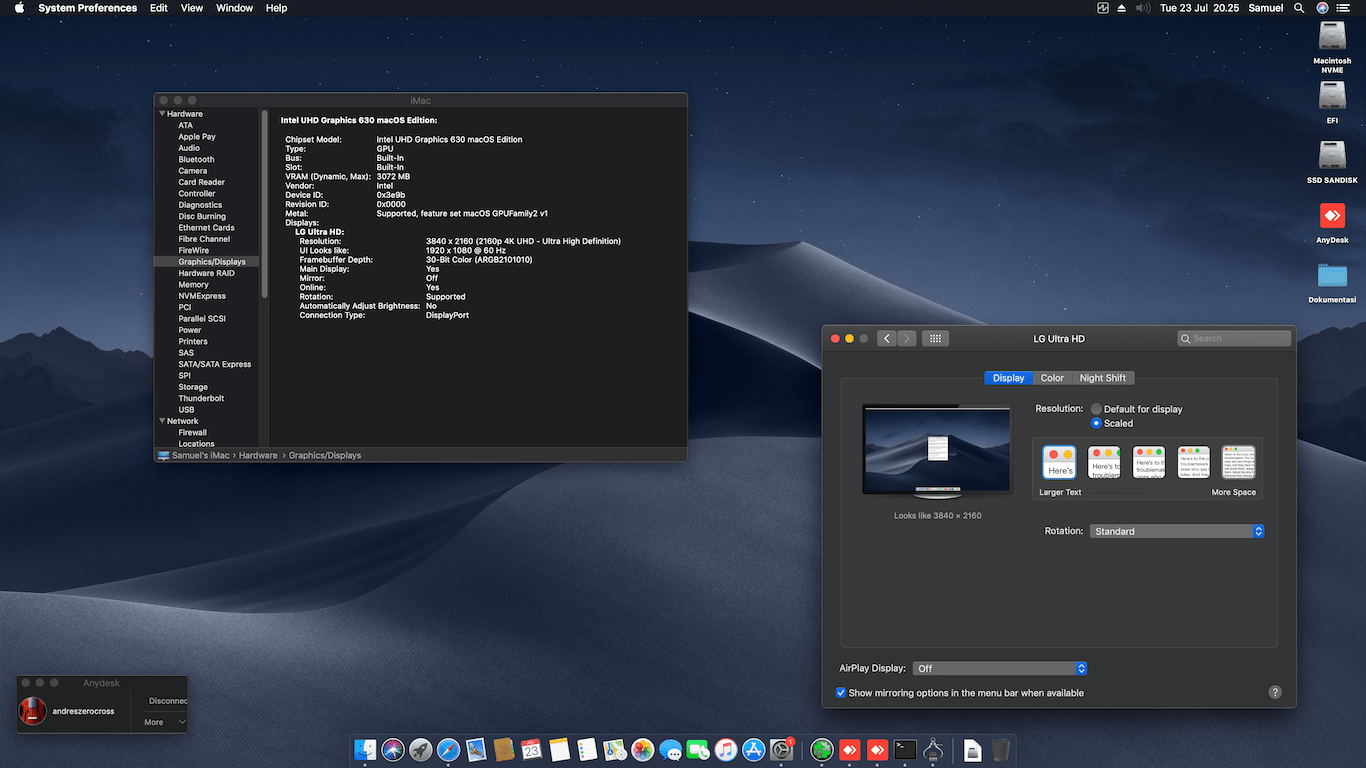Open the Help menu
The image size is (1366, 768).
pyautogui.click(x=277, y=8)
